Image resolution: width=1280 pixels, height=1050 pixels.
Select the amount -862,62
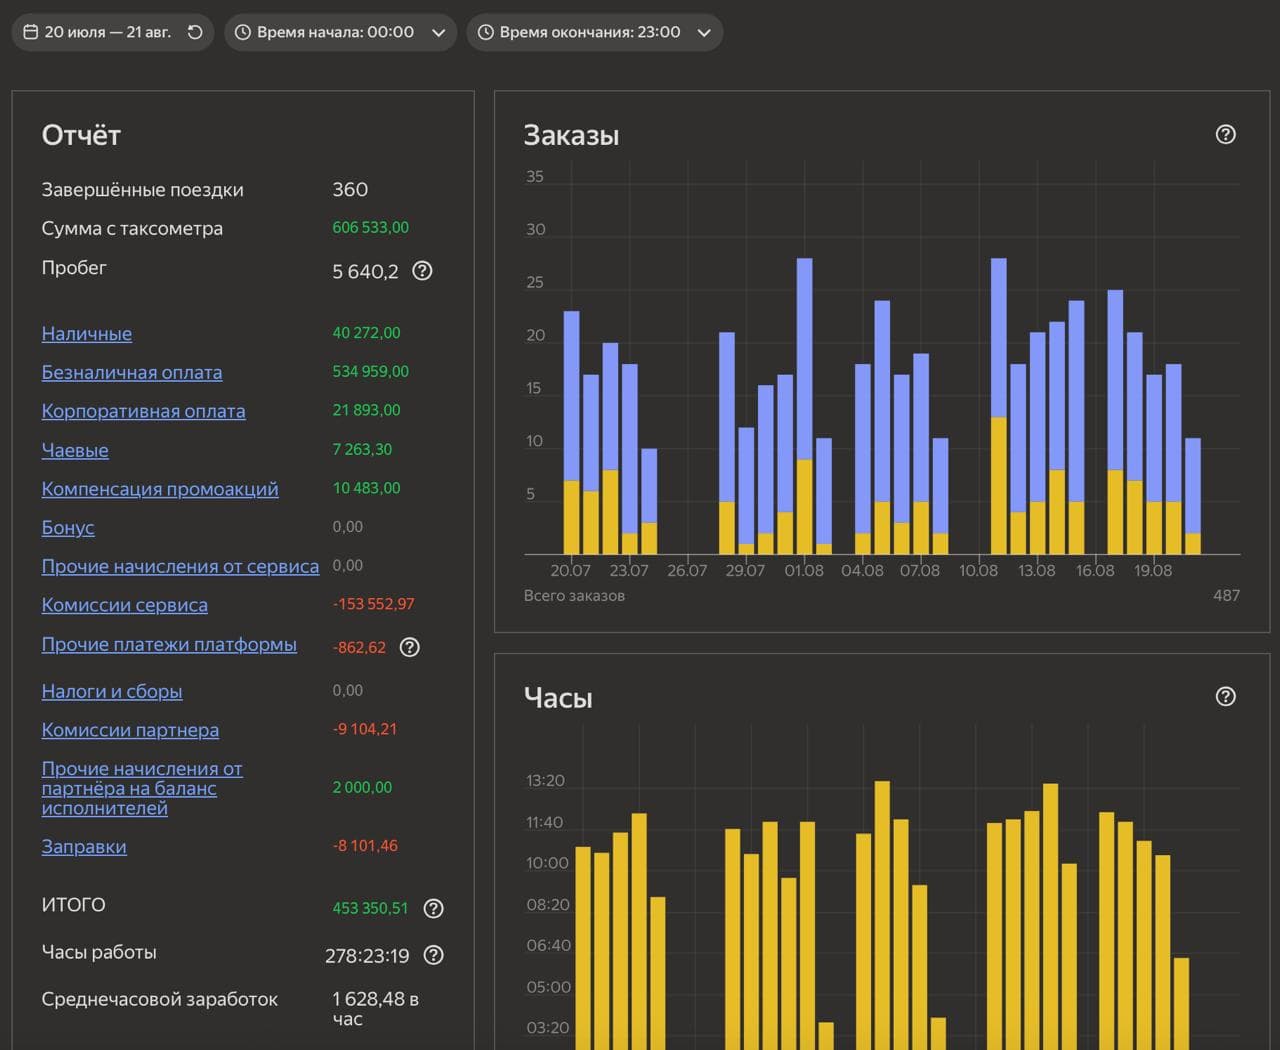tap(359, 648)
